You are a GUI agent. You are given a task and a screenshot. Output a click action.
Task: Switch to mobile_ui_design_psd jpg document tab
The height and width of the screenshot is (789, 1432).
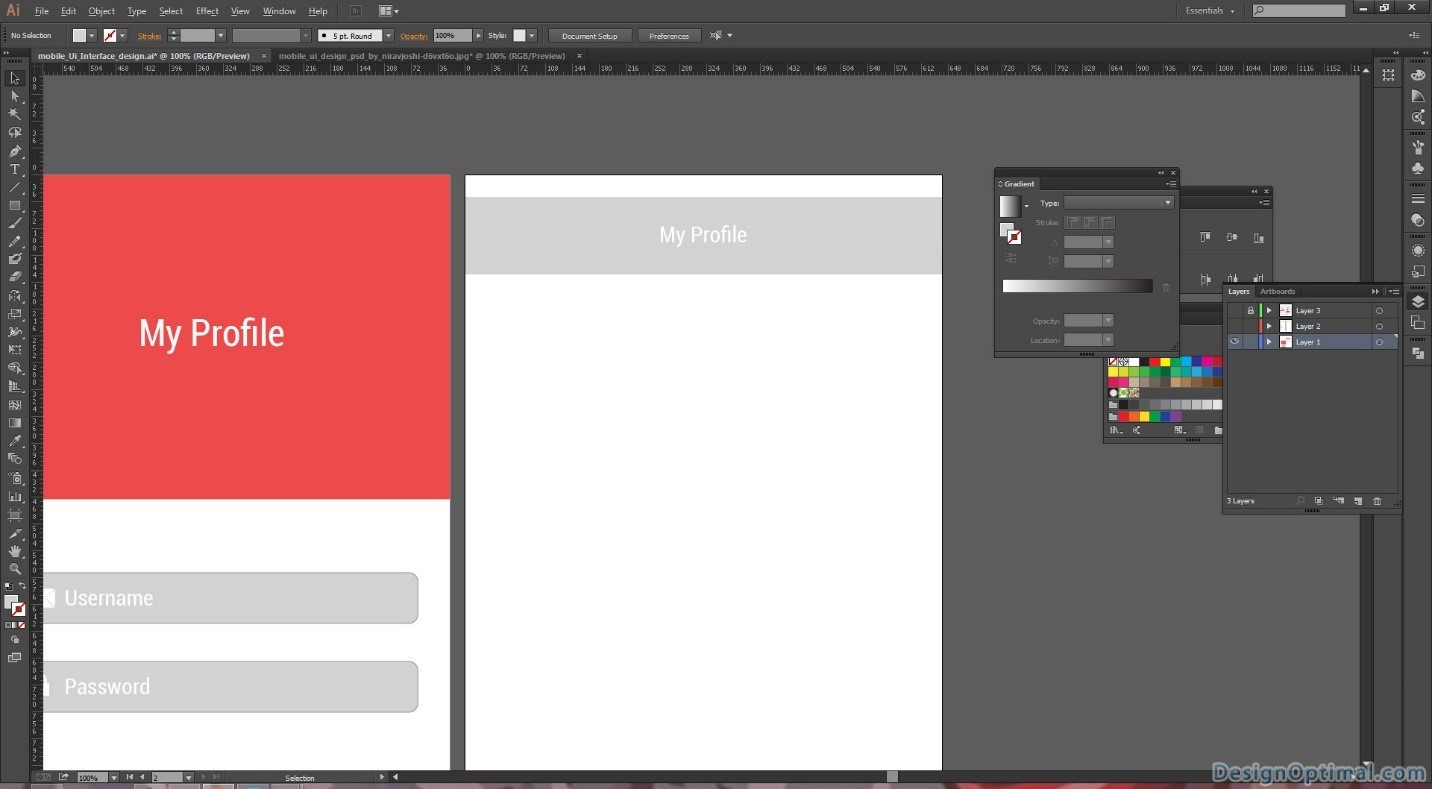[x=422, y=56]
